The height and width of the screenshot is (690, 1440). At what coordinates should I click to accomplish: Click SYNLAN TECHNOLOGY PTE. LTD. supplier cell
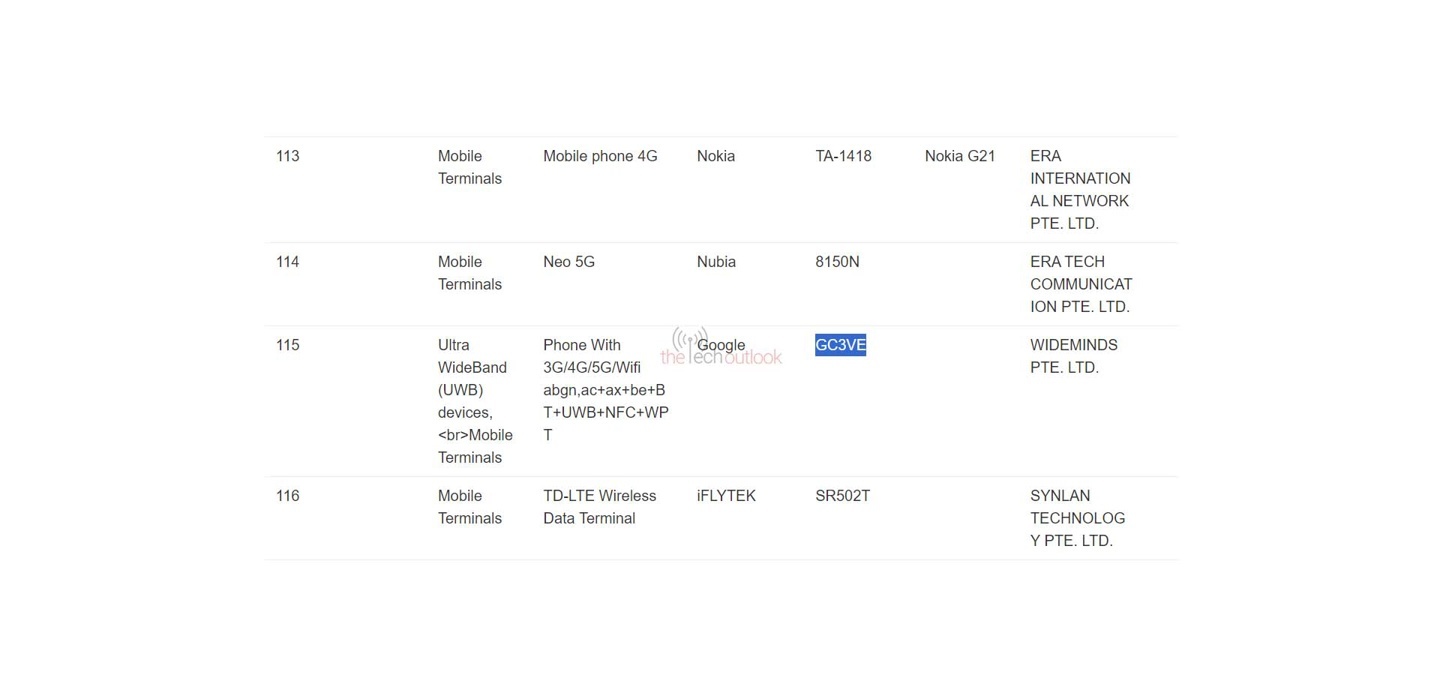pyautogui.click(x=1077, y=518)
